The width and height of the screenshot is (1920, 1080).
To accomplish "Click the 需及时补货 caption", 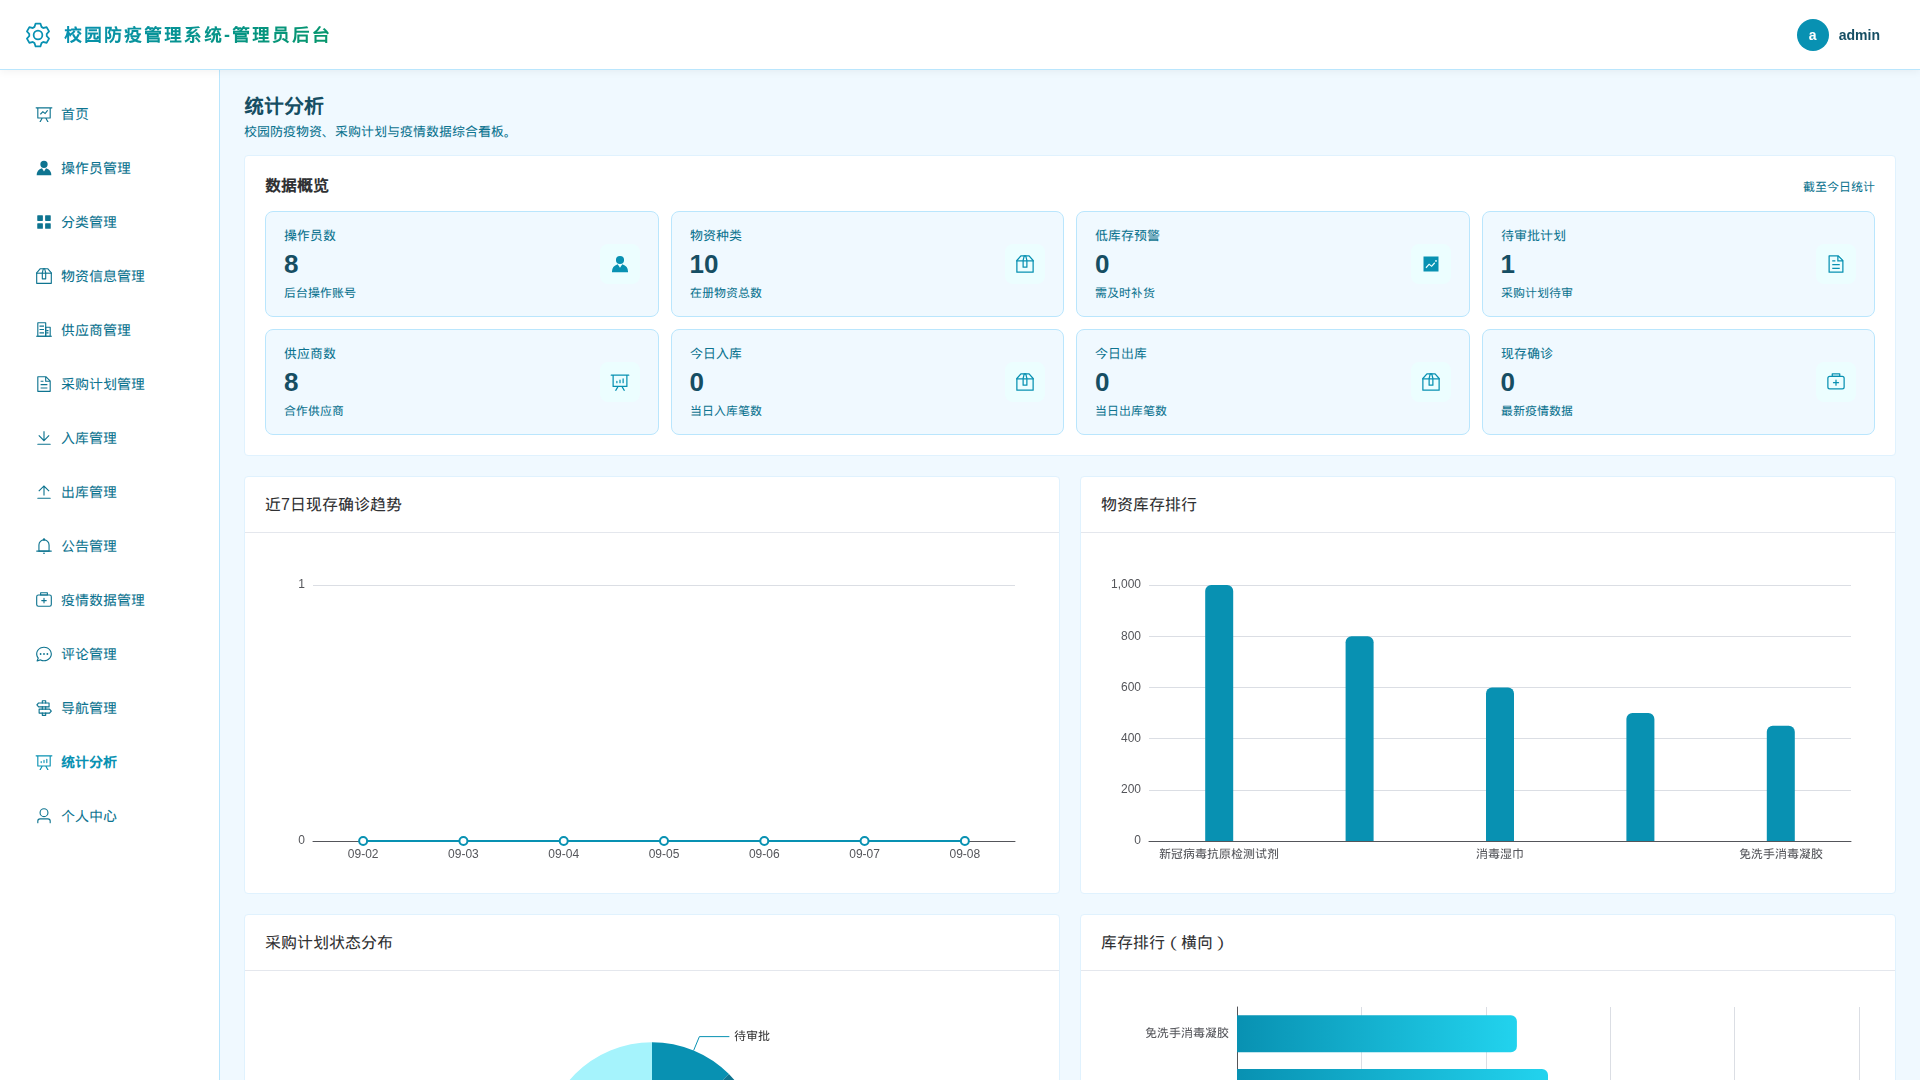I will click(1125, 293).
